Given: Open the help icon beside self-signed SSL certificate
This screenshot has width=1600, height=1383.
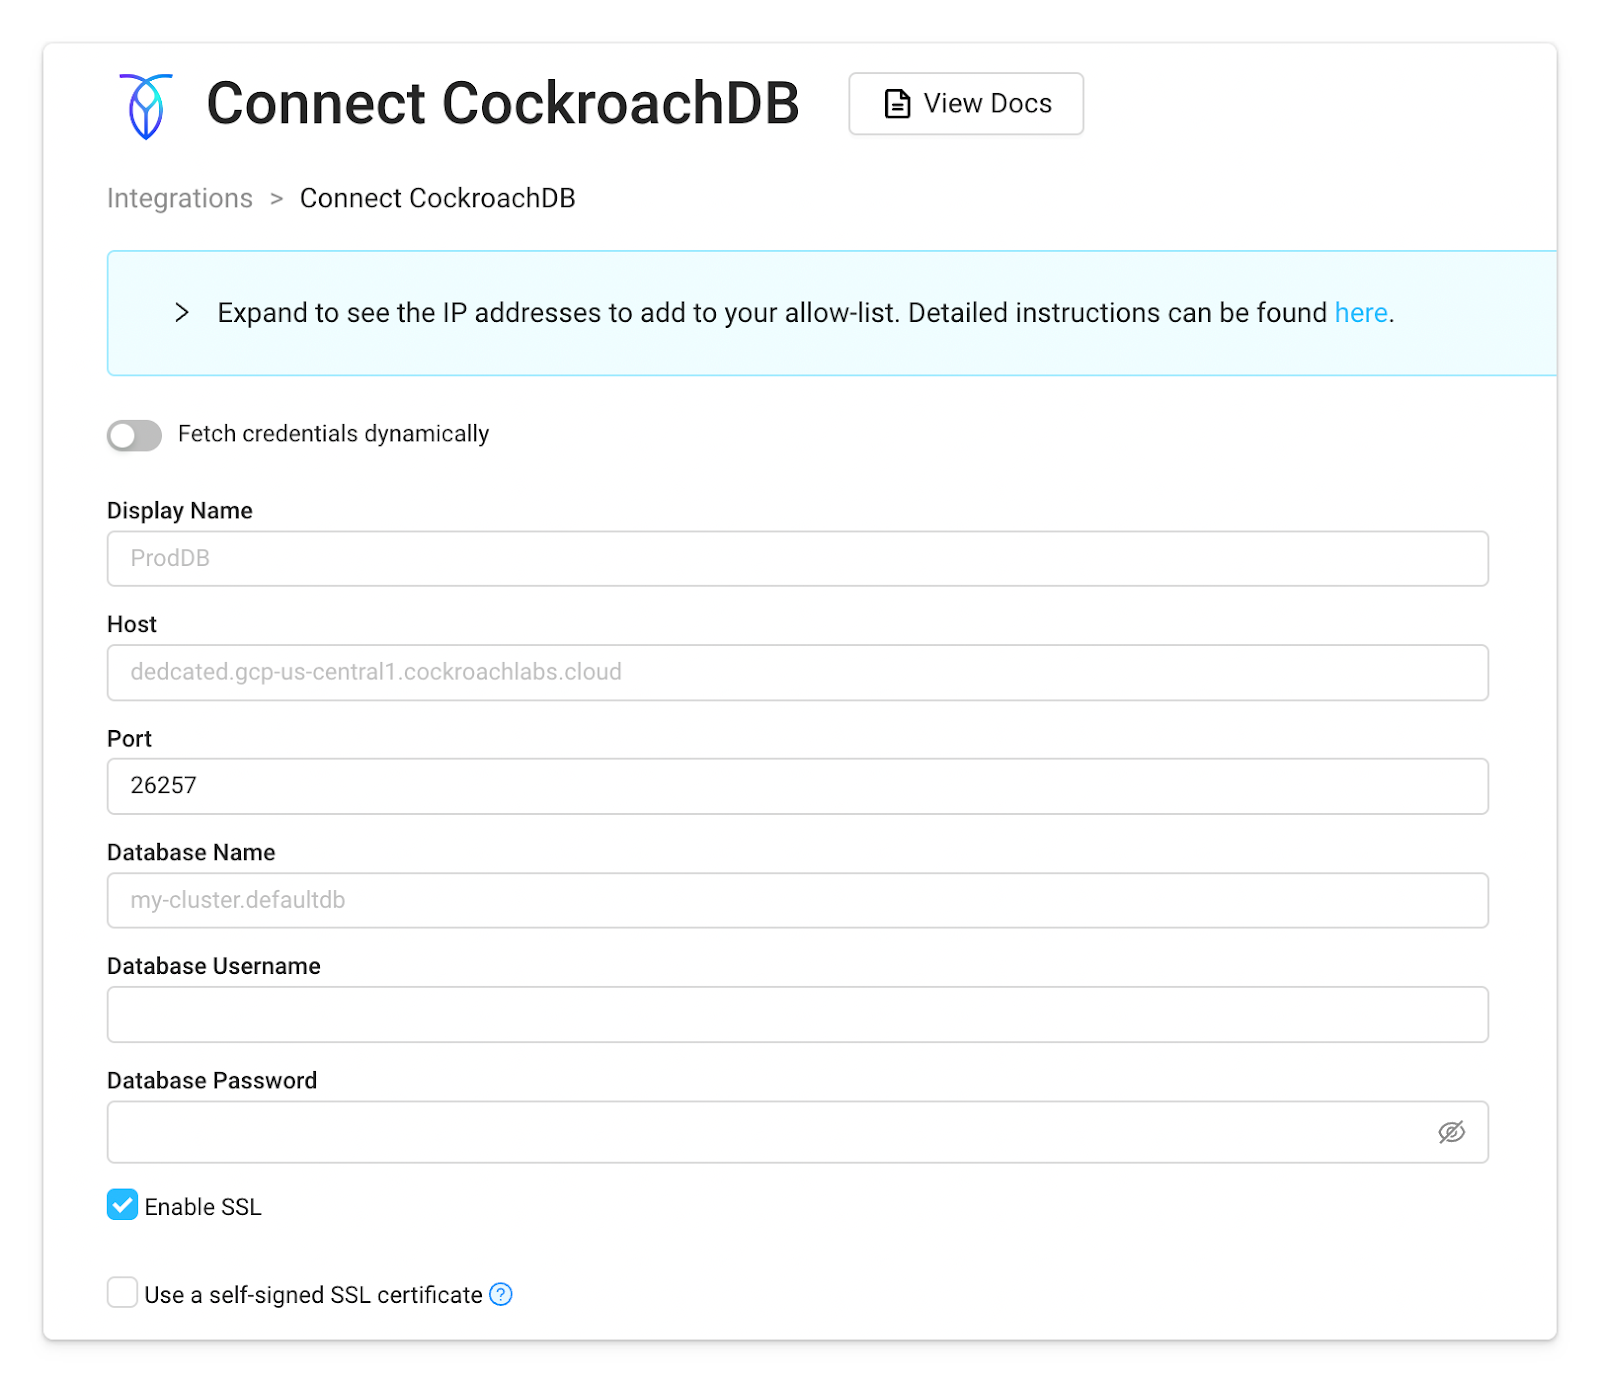Looking at the screenshot, I should [501, 1294].
